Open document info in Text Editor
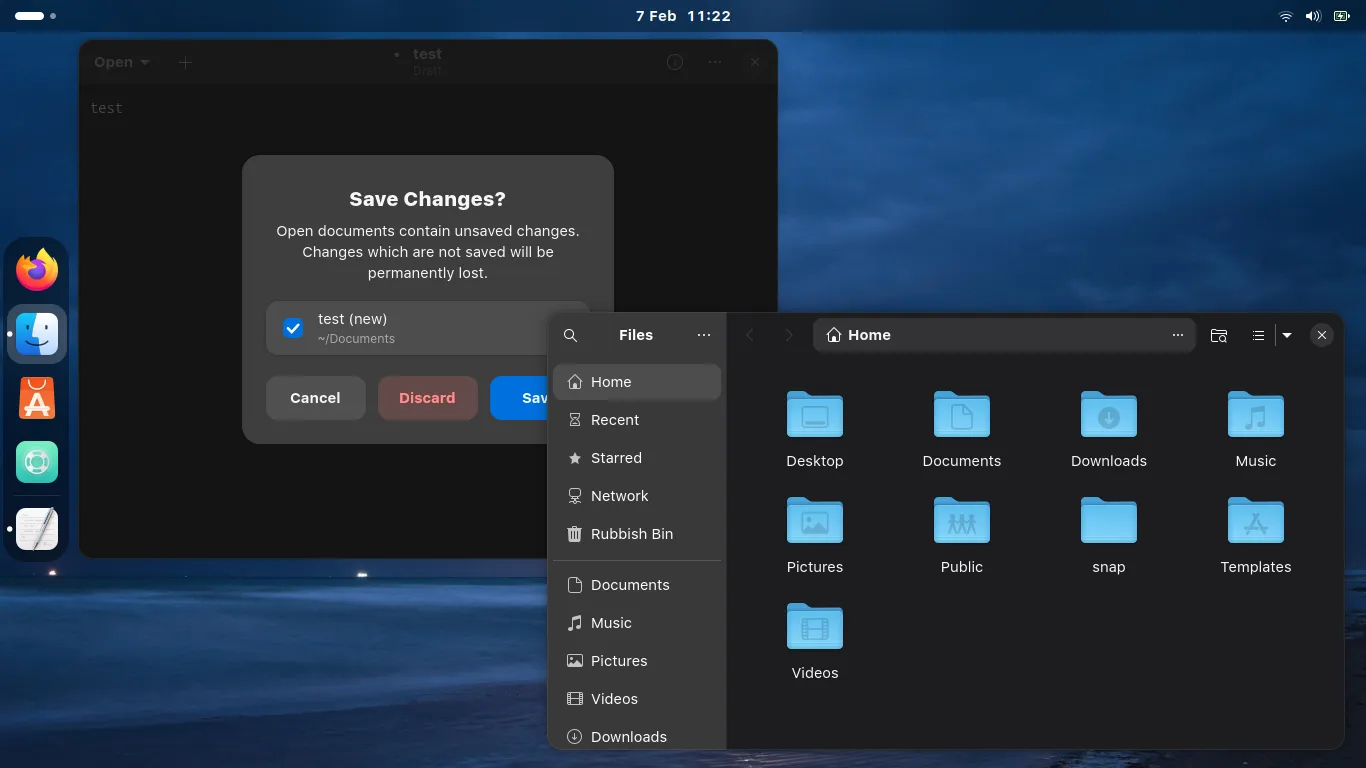 (x=675, y=62)
